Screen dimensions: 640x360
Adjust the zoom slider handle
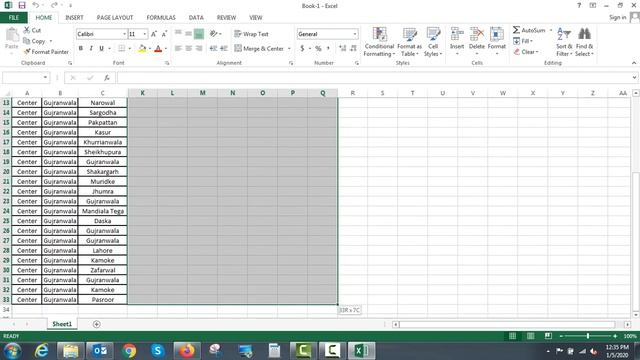(x=588, y=336)
